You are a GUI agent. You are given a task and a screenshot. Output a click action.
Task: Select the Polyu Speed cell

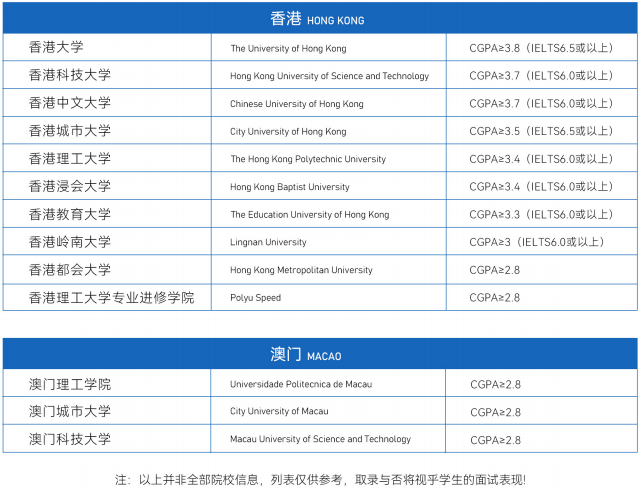tap(256, 298)
